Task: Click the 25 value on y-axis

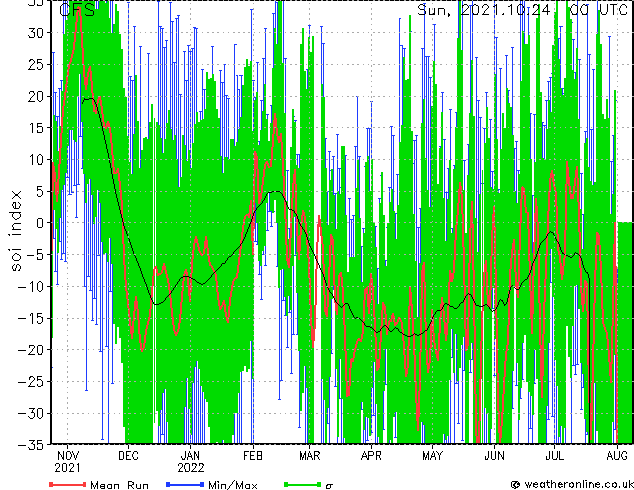Action: coord(35,64)
